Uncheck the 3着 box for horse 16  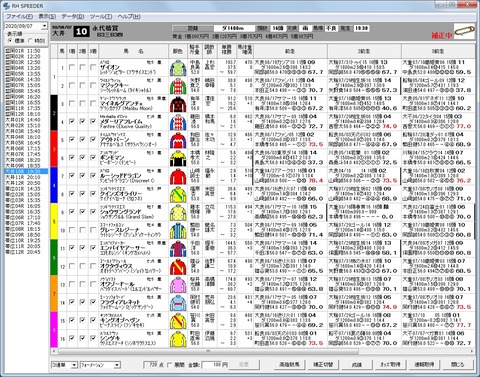coord(93,338)
